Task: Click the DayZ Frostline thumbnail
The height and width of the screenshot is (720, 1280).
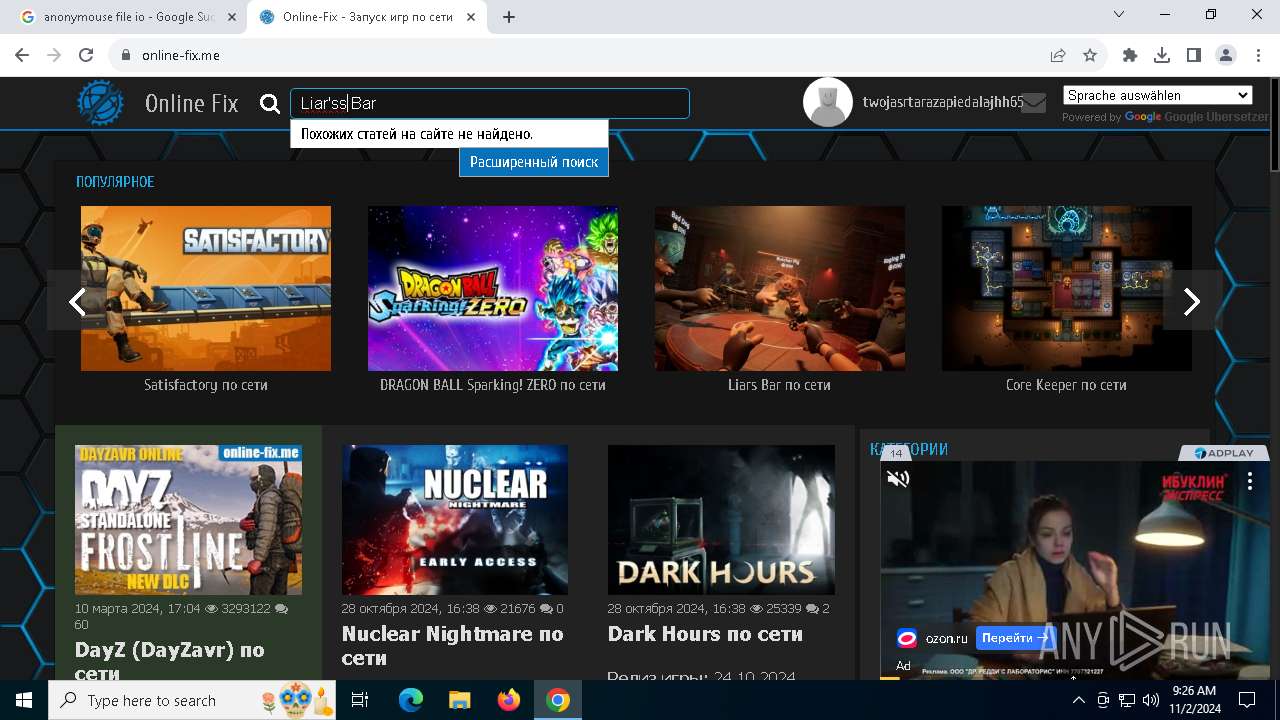Action: pos(188,520)
